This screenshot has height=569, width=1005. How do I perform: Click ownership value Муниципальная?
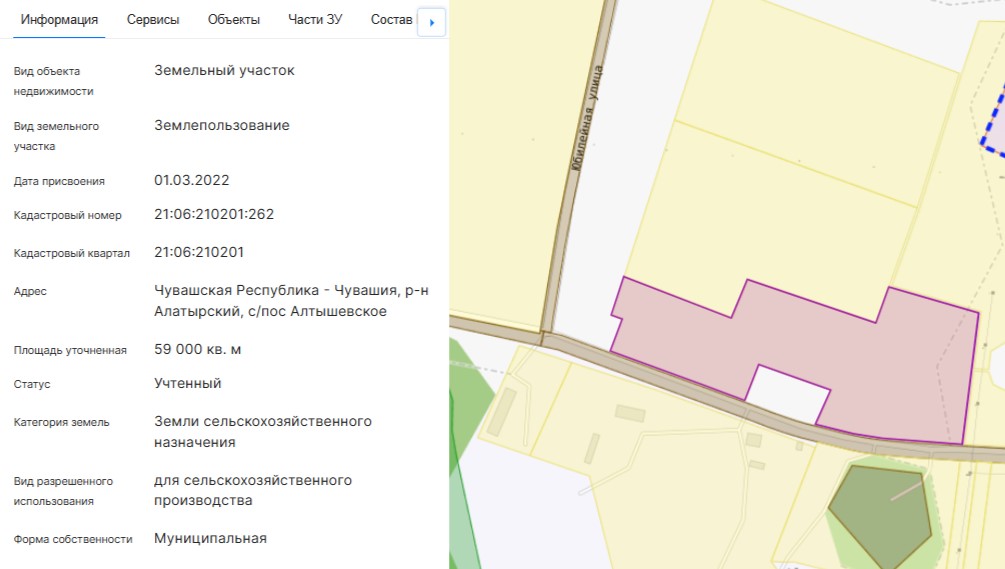[x=210, y=538]
